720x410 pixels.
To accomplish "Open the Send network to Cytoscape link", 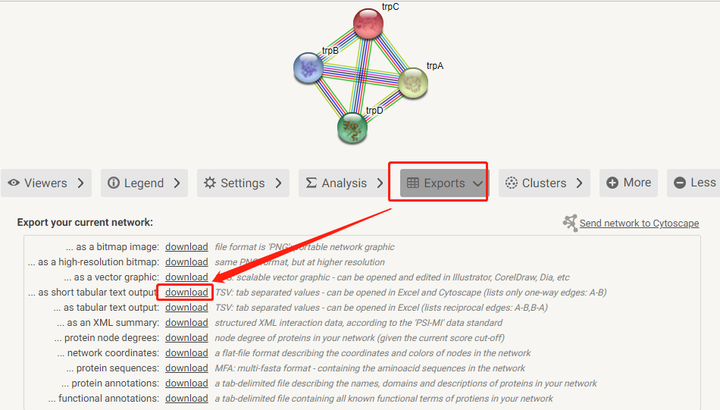I will tap(639, 223).
